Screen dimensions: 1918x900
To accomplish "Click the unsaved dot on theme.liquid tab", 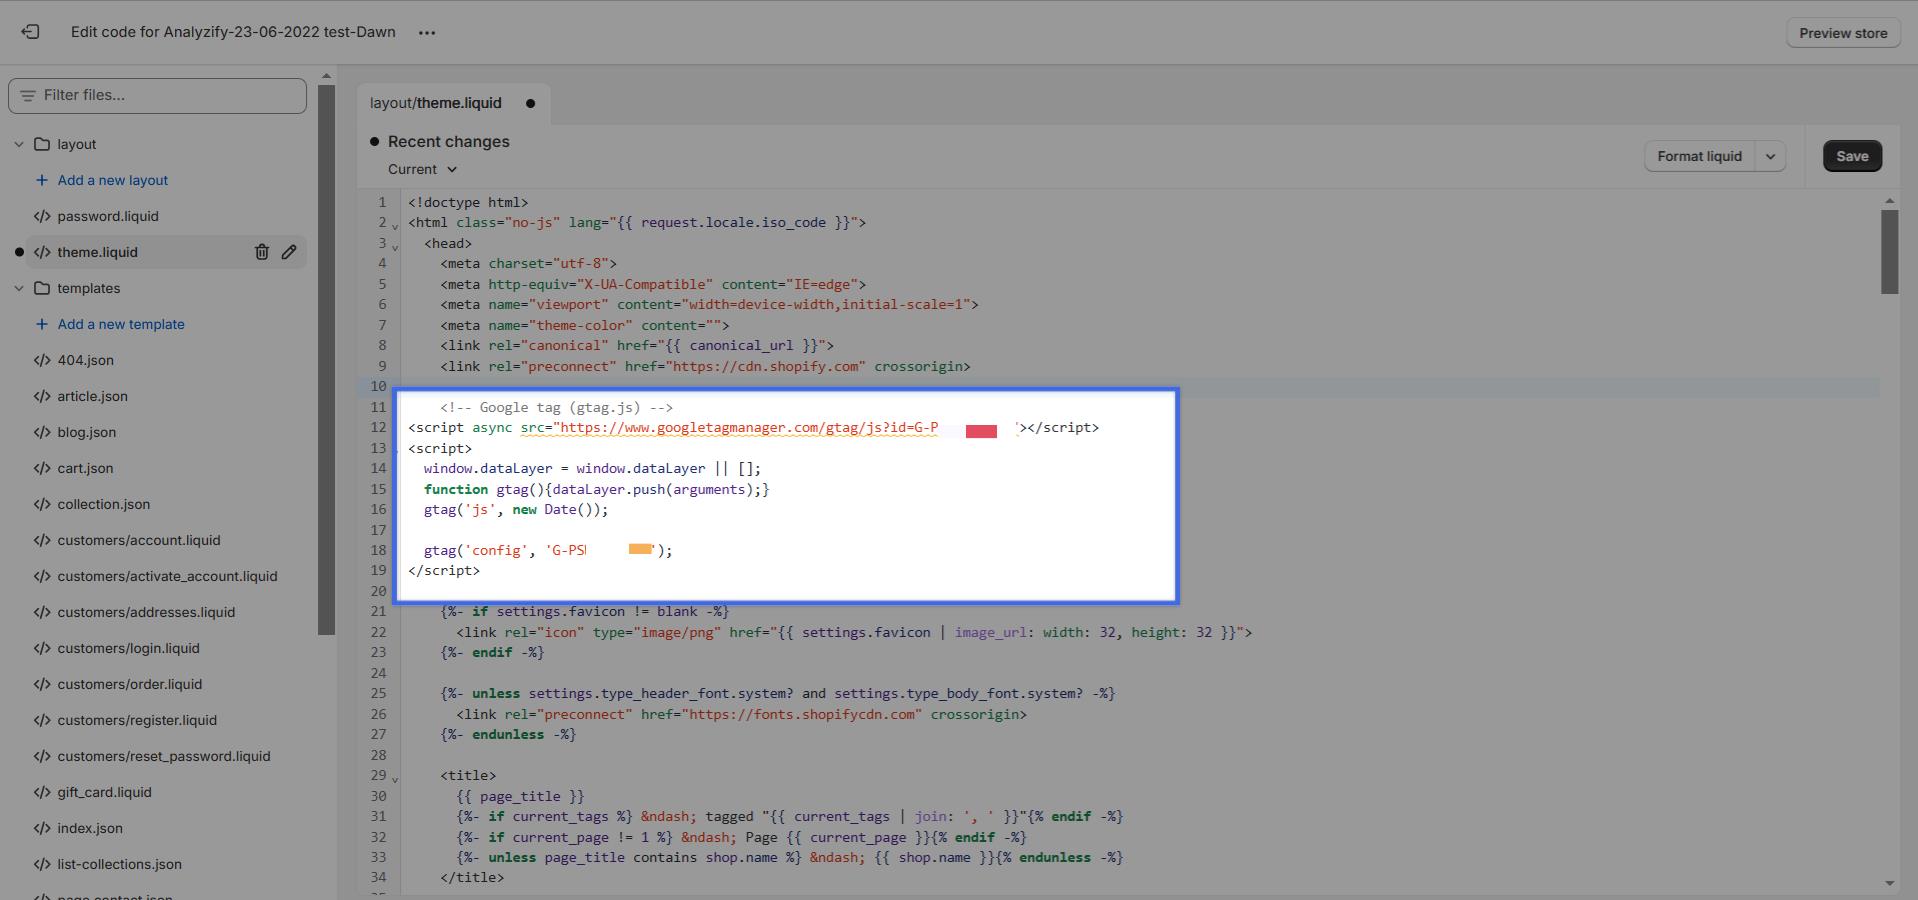I will 530,103.
